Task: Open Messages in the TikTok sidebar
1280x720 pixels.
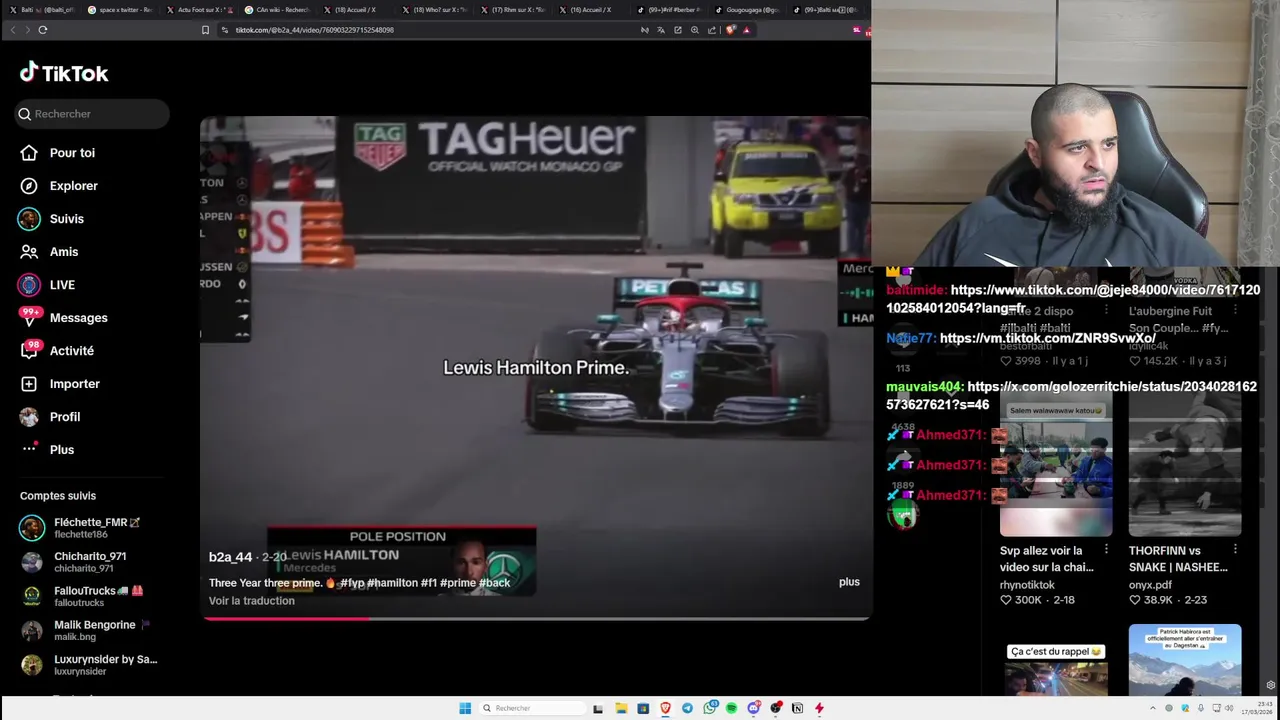Action: pyautogui.click(x=65, y=318)
